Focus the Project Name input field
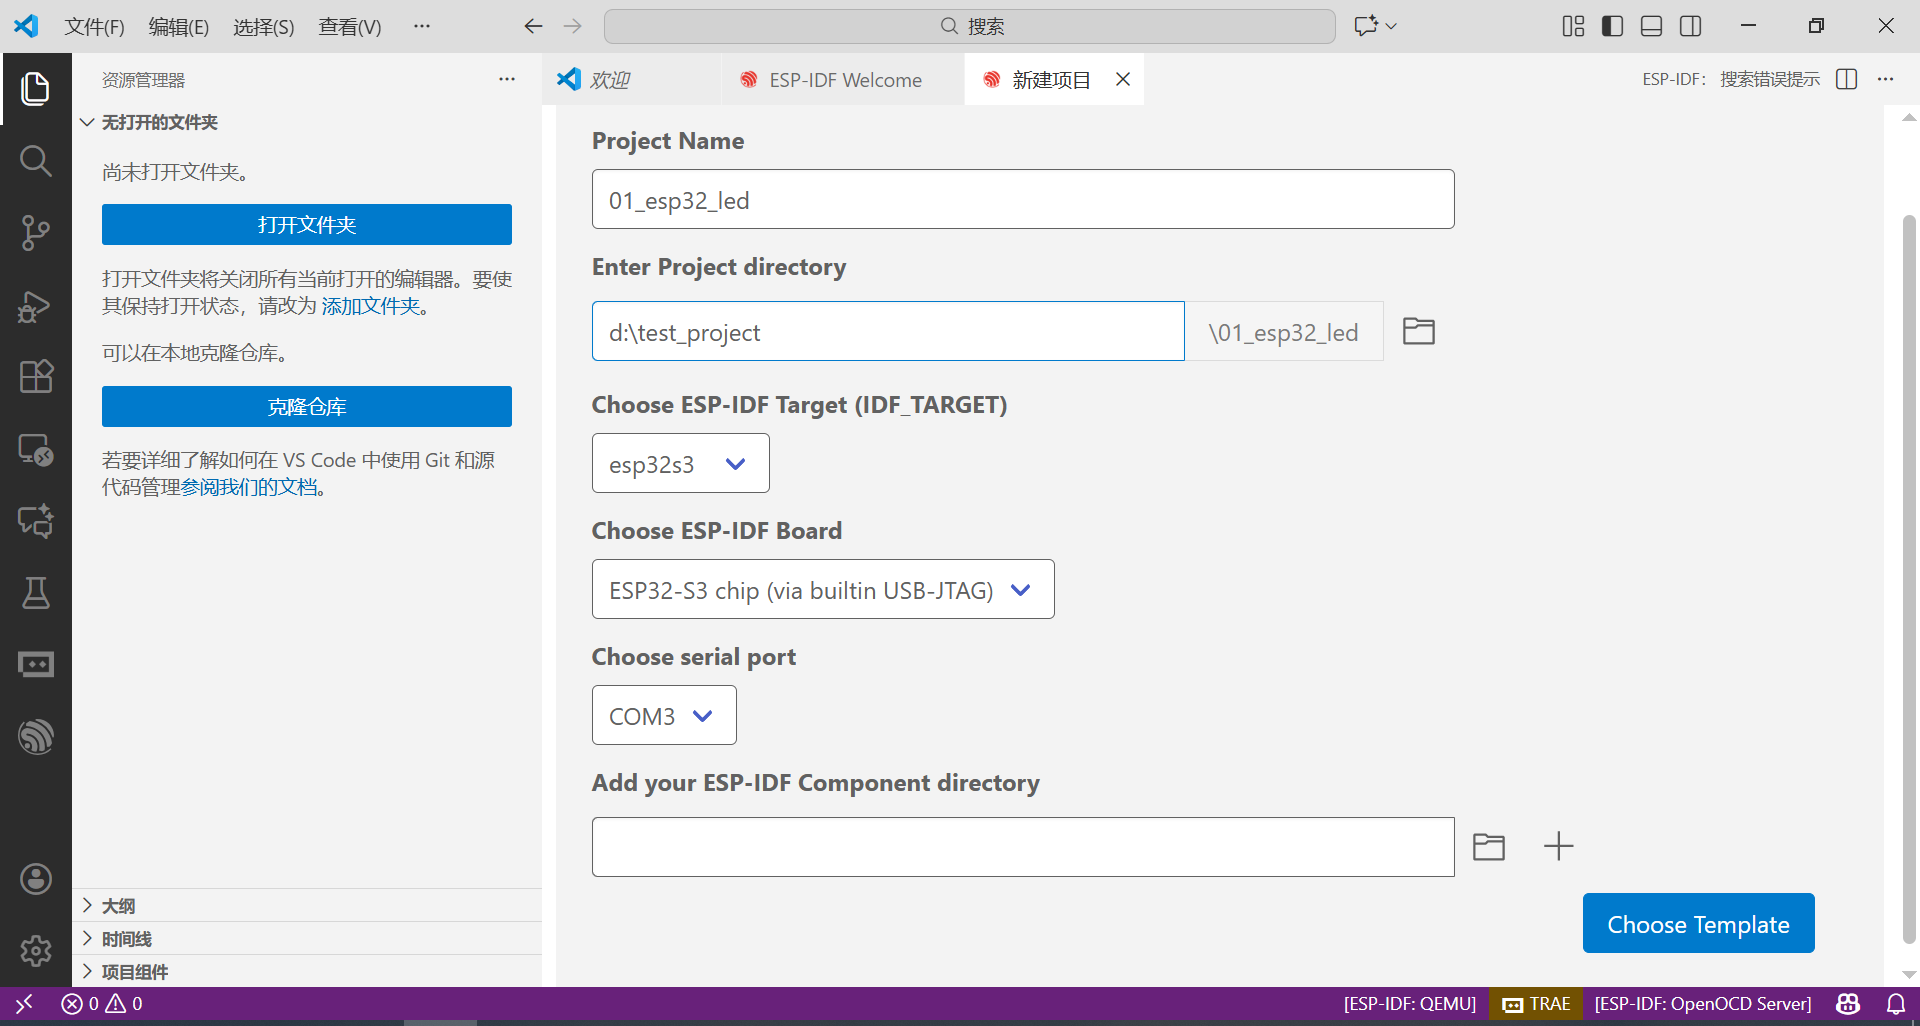Screen dimensions: 1920x1026 click(x=1023, y=199)
